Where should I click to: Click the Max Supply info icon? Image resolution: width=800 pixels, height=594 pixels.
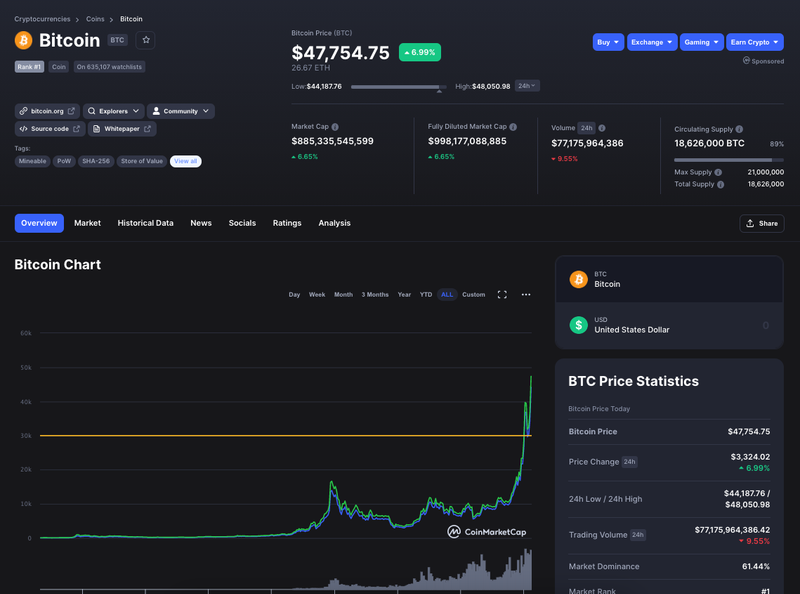[x=718, y=172]
